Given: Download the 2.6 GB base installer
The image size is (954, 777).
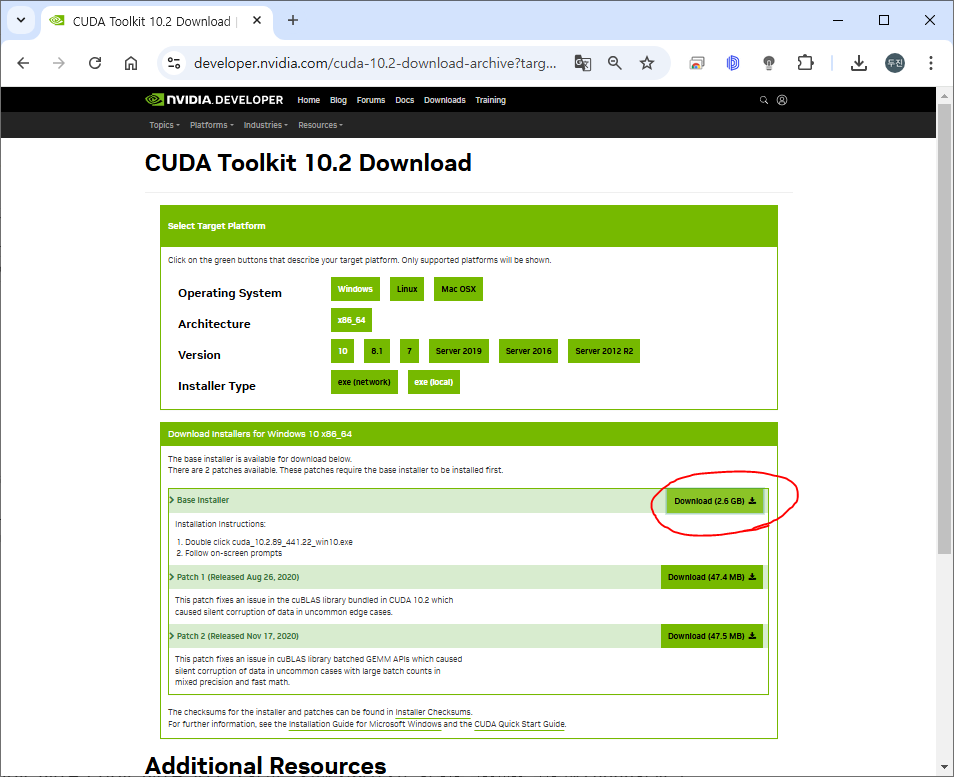Looking at the screenshot, I should click(x=714, y=501).
